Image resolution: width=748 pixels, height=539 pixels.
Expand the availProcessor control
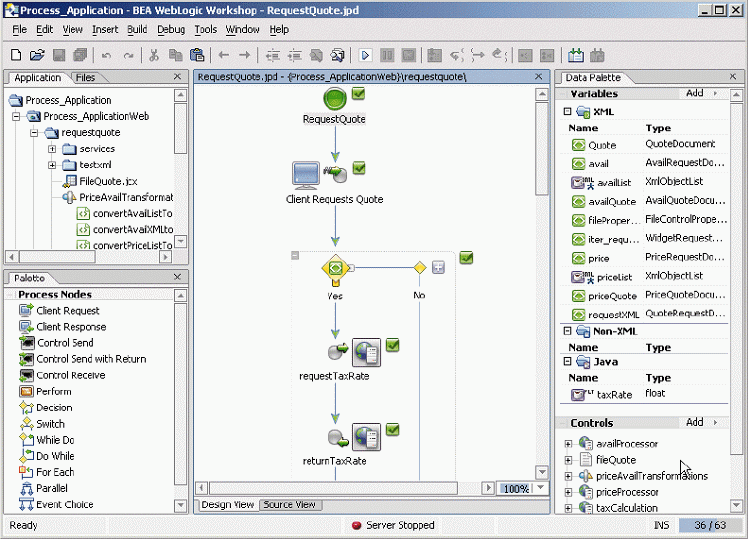coord(568,444)
